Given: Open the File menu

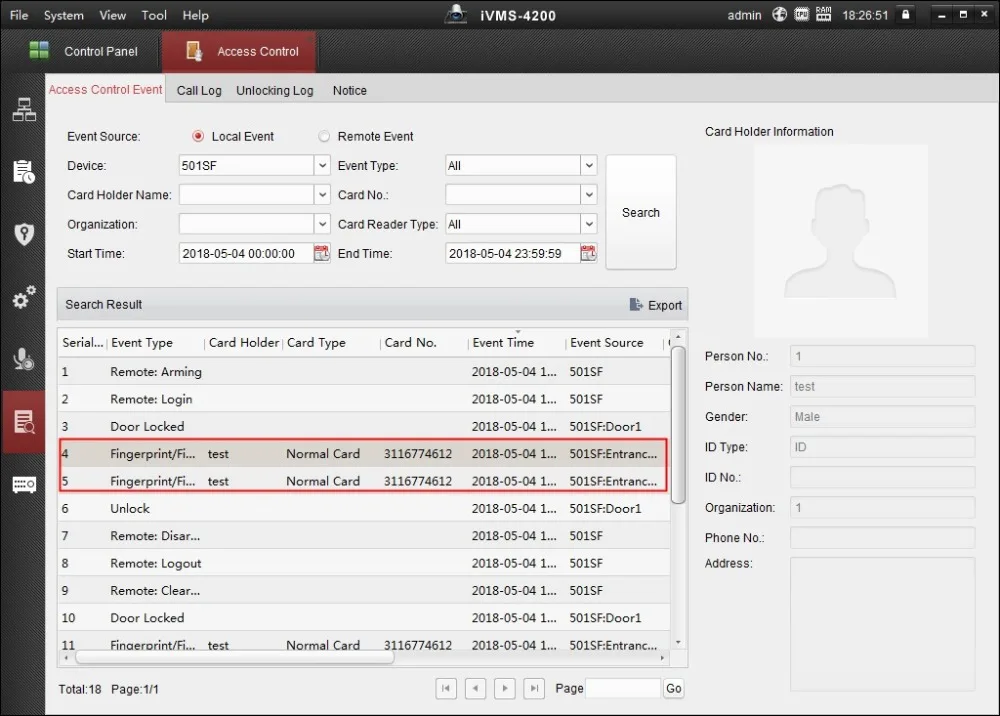Looking at the screenshot, I should [x=19, y=15].
